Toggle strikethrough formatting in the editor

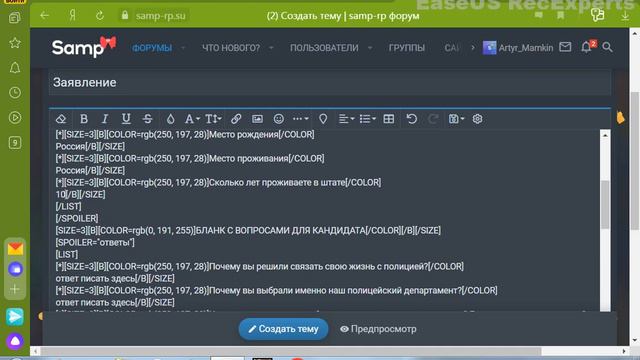(x=147, y=119)
